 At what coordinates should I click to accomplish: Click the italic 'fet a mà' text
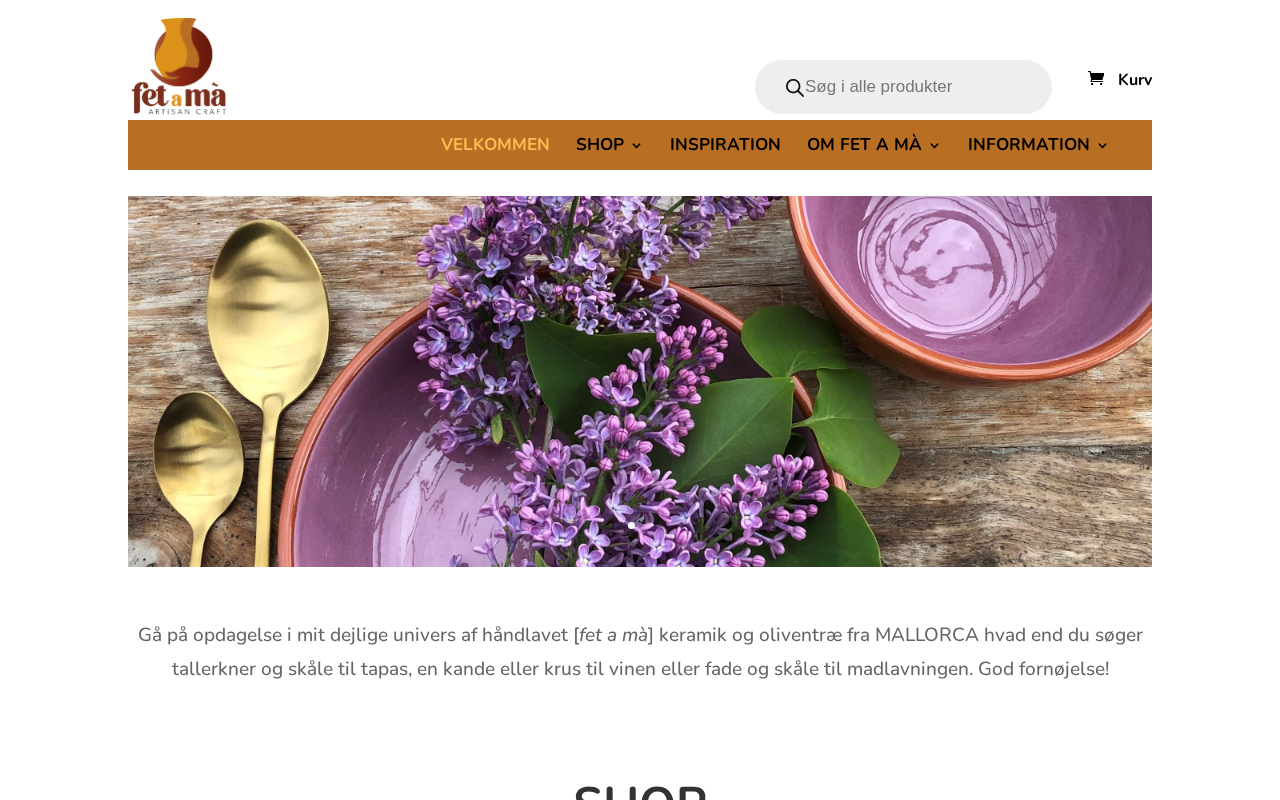point(613,635)
